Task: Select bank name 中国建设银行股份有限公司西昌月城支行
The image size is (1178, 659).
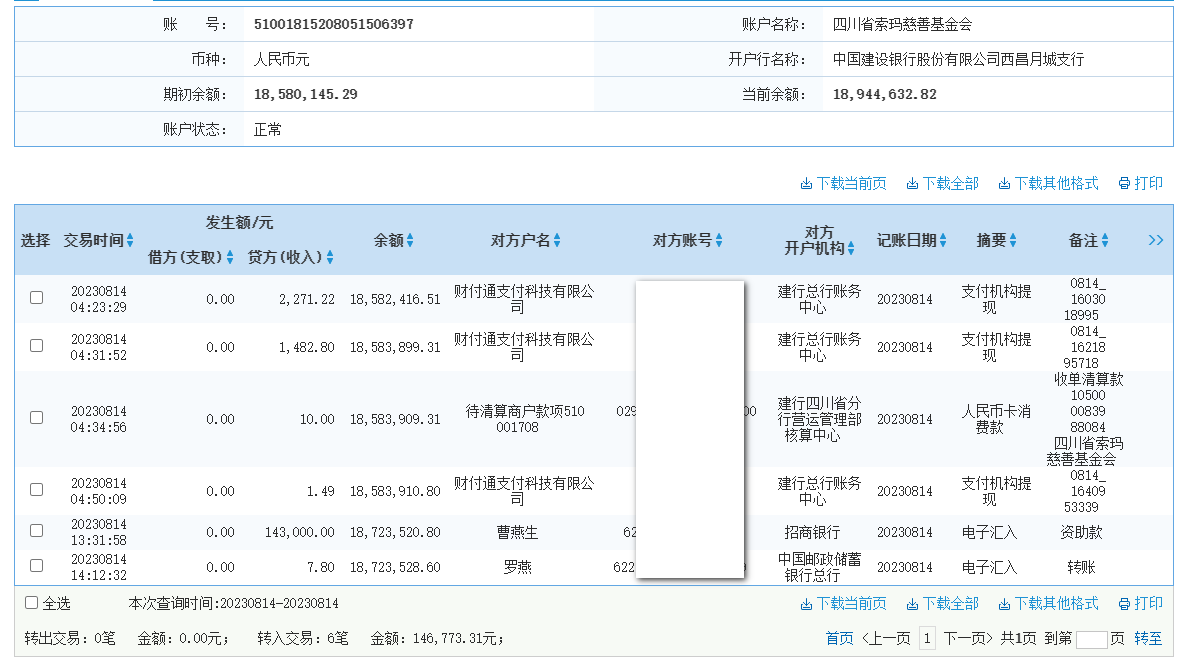Action: pos(959,59)
